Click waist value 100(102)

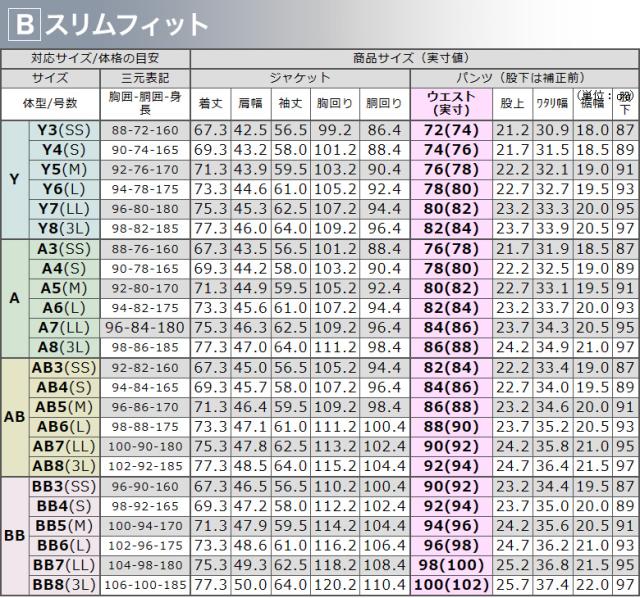(x=451, y=585)
